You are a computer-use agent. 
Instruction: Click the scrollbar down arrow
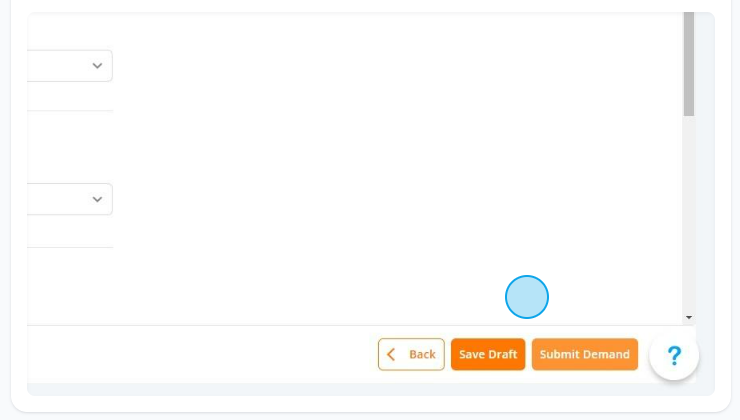689,318
